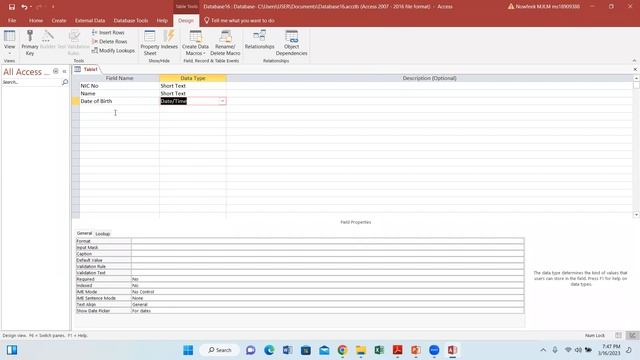
Task: Click the Modify Lookups command
Action: click(x=113, y=50)
